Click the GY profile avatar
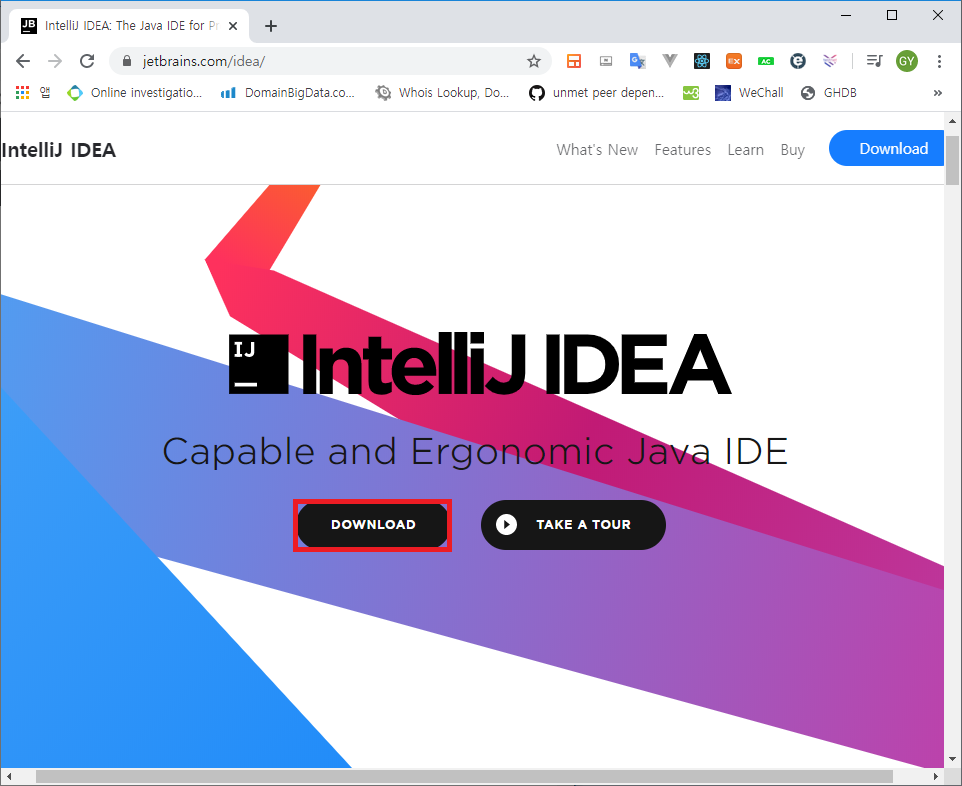Viewport: 962px width, 786px height. click(x=907, y=61)
